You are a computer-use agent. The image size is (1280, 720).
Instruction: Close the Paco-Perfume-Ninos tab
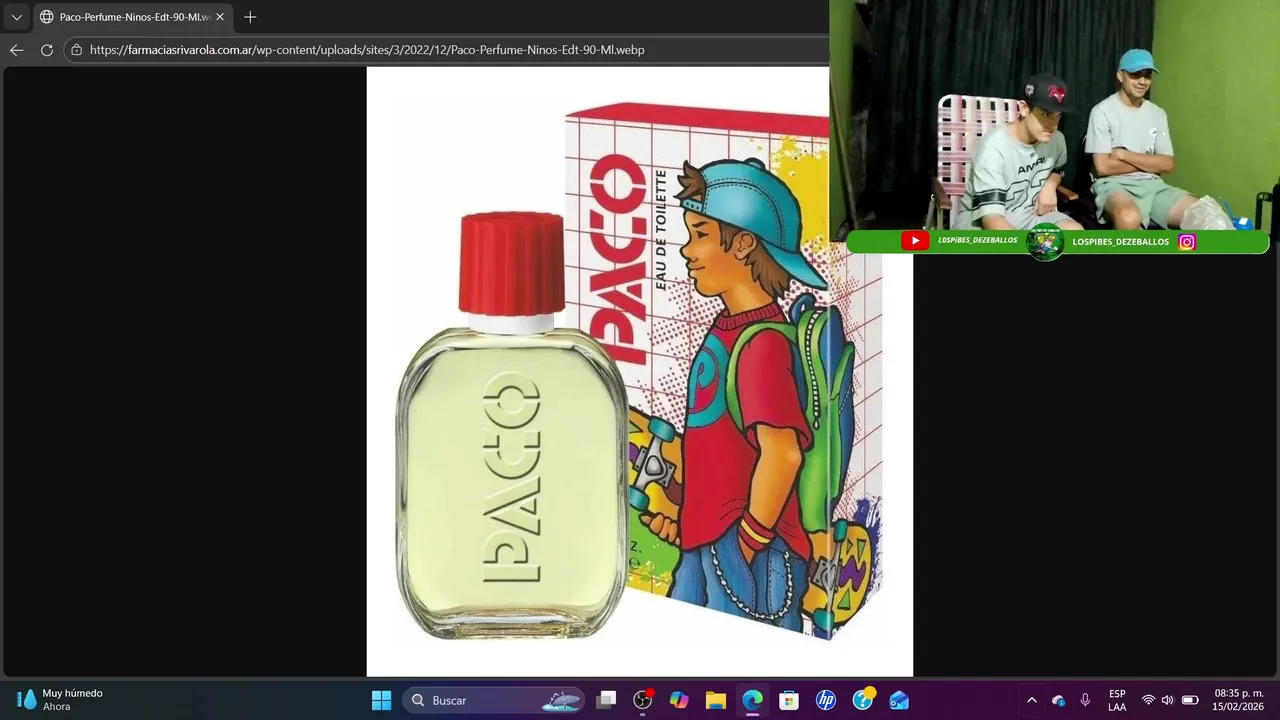(x=220, y=17)
